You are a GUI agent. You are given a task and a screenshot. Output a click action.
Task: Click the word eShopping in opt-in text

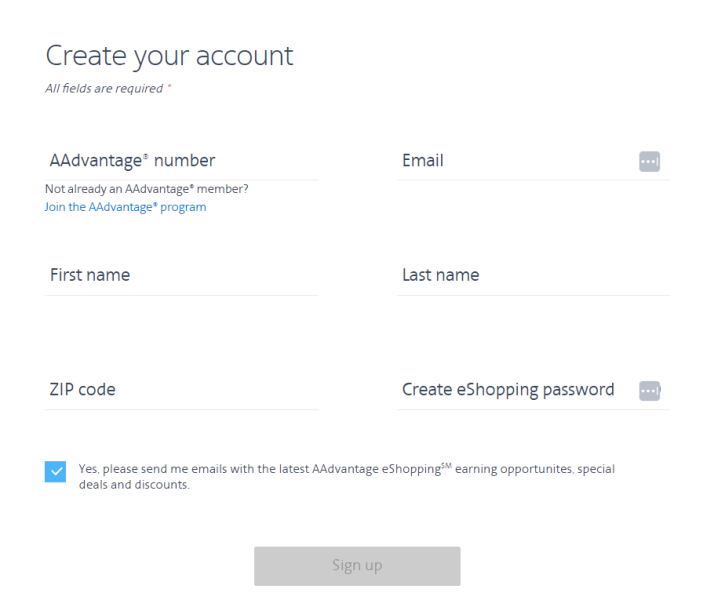[x=411, y=468]
